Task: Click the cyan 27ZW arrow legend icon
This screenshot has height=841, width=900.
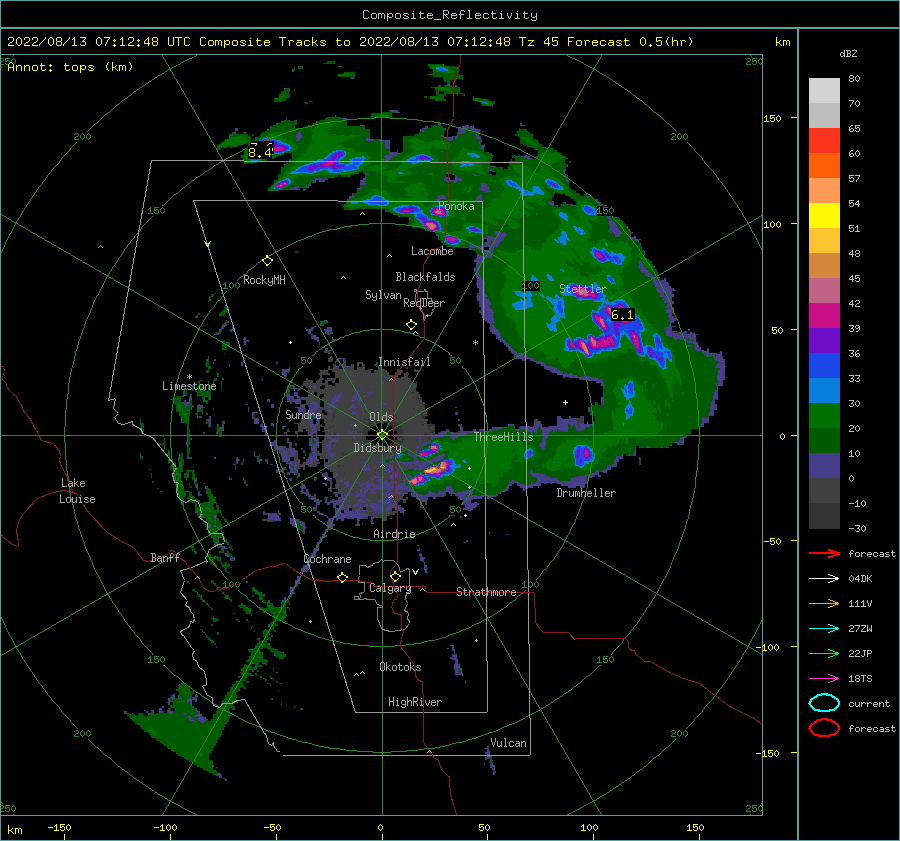Action: click(824, 629)
